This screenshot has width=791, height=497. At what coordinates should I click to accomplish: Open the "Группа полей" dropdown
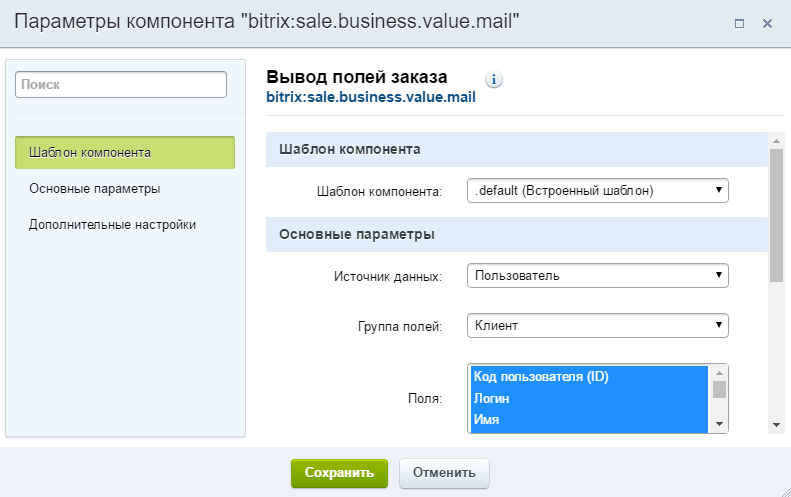pos(598,325)
